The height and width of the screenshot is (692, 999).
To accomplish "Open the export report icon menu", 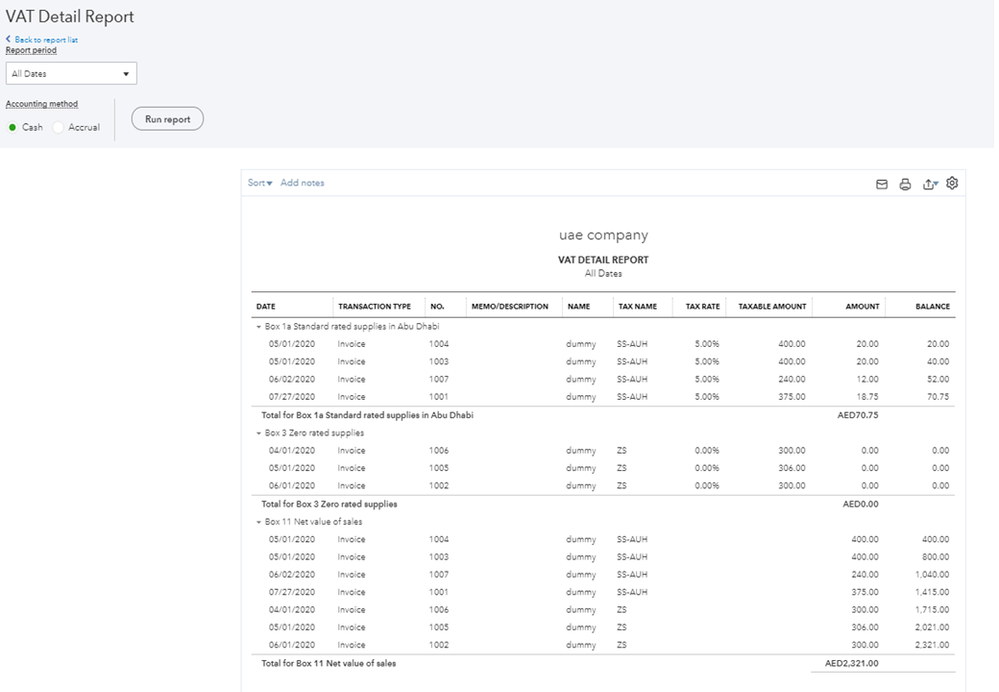I will coord(930,184).
